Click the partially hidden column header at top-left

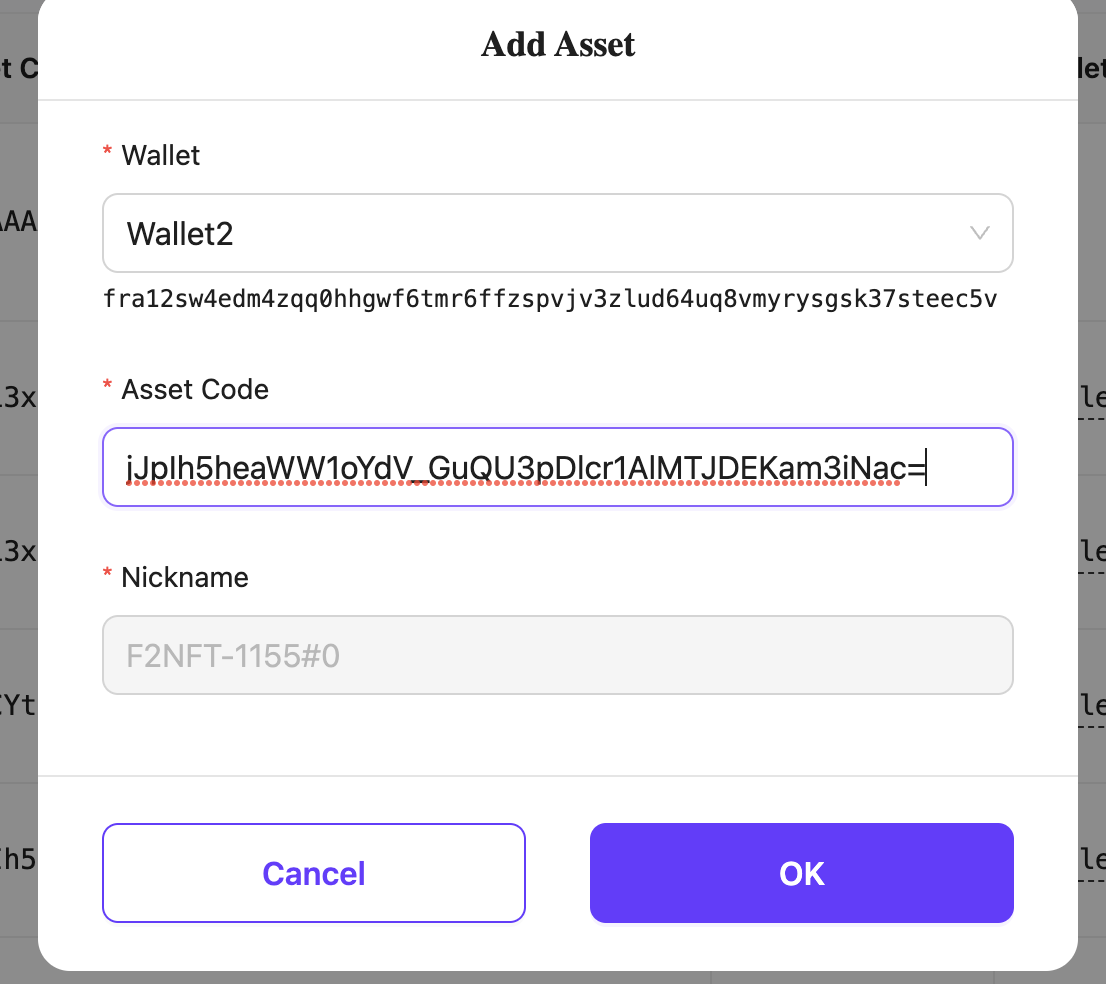[x=18, y=68]
